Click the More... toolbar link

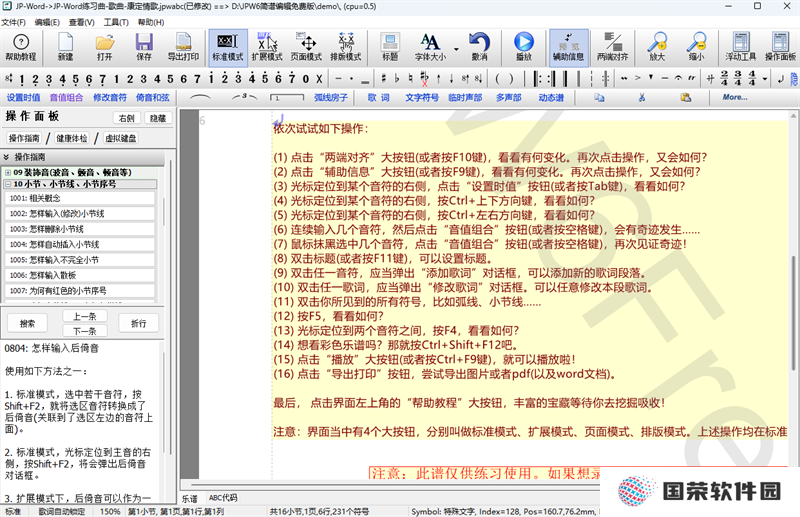735,97
